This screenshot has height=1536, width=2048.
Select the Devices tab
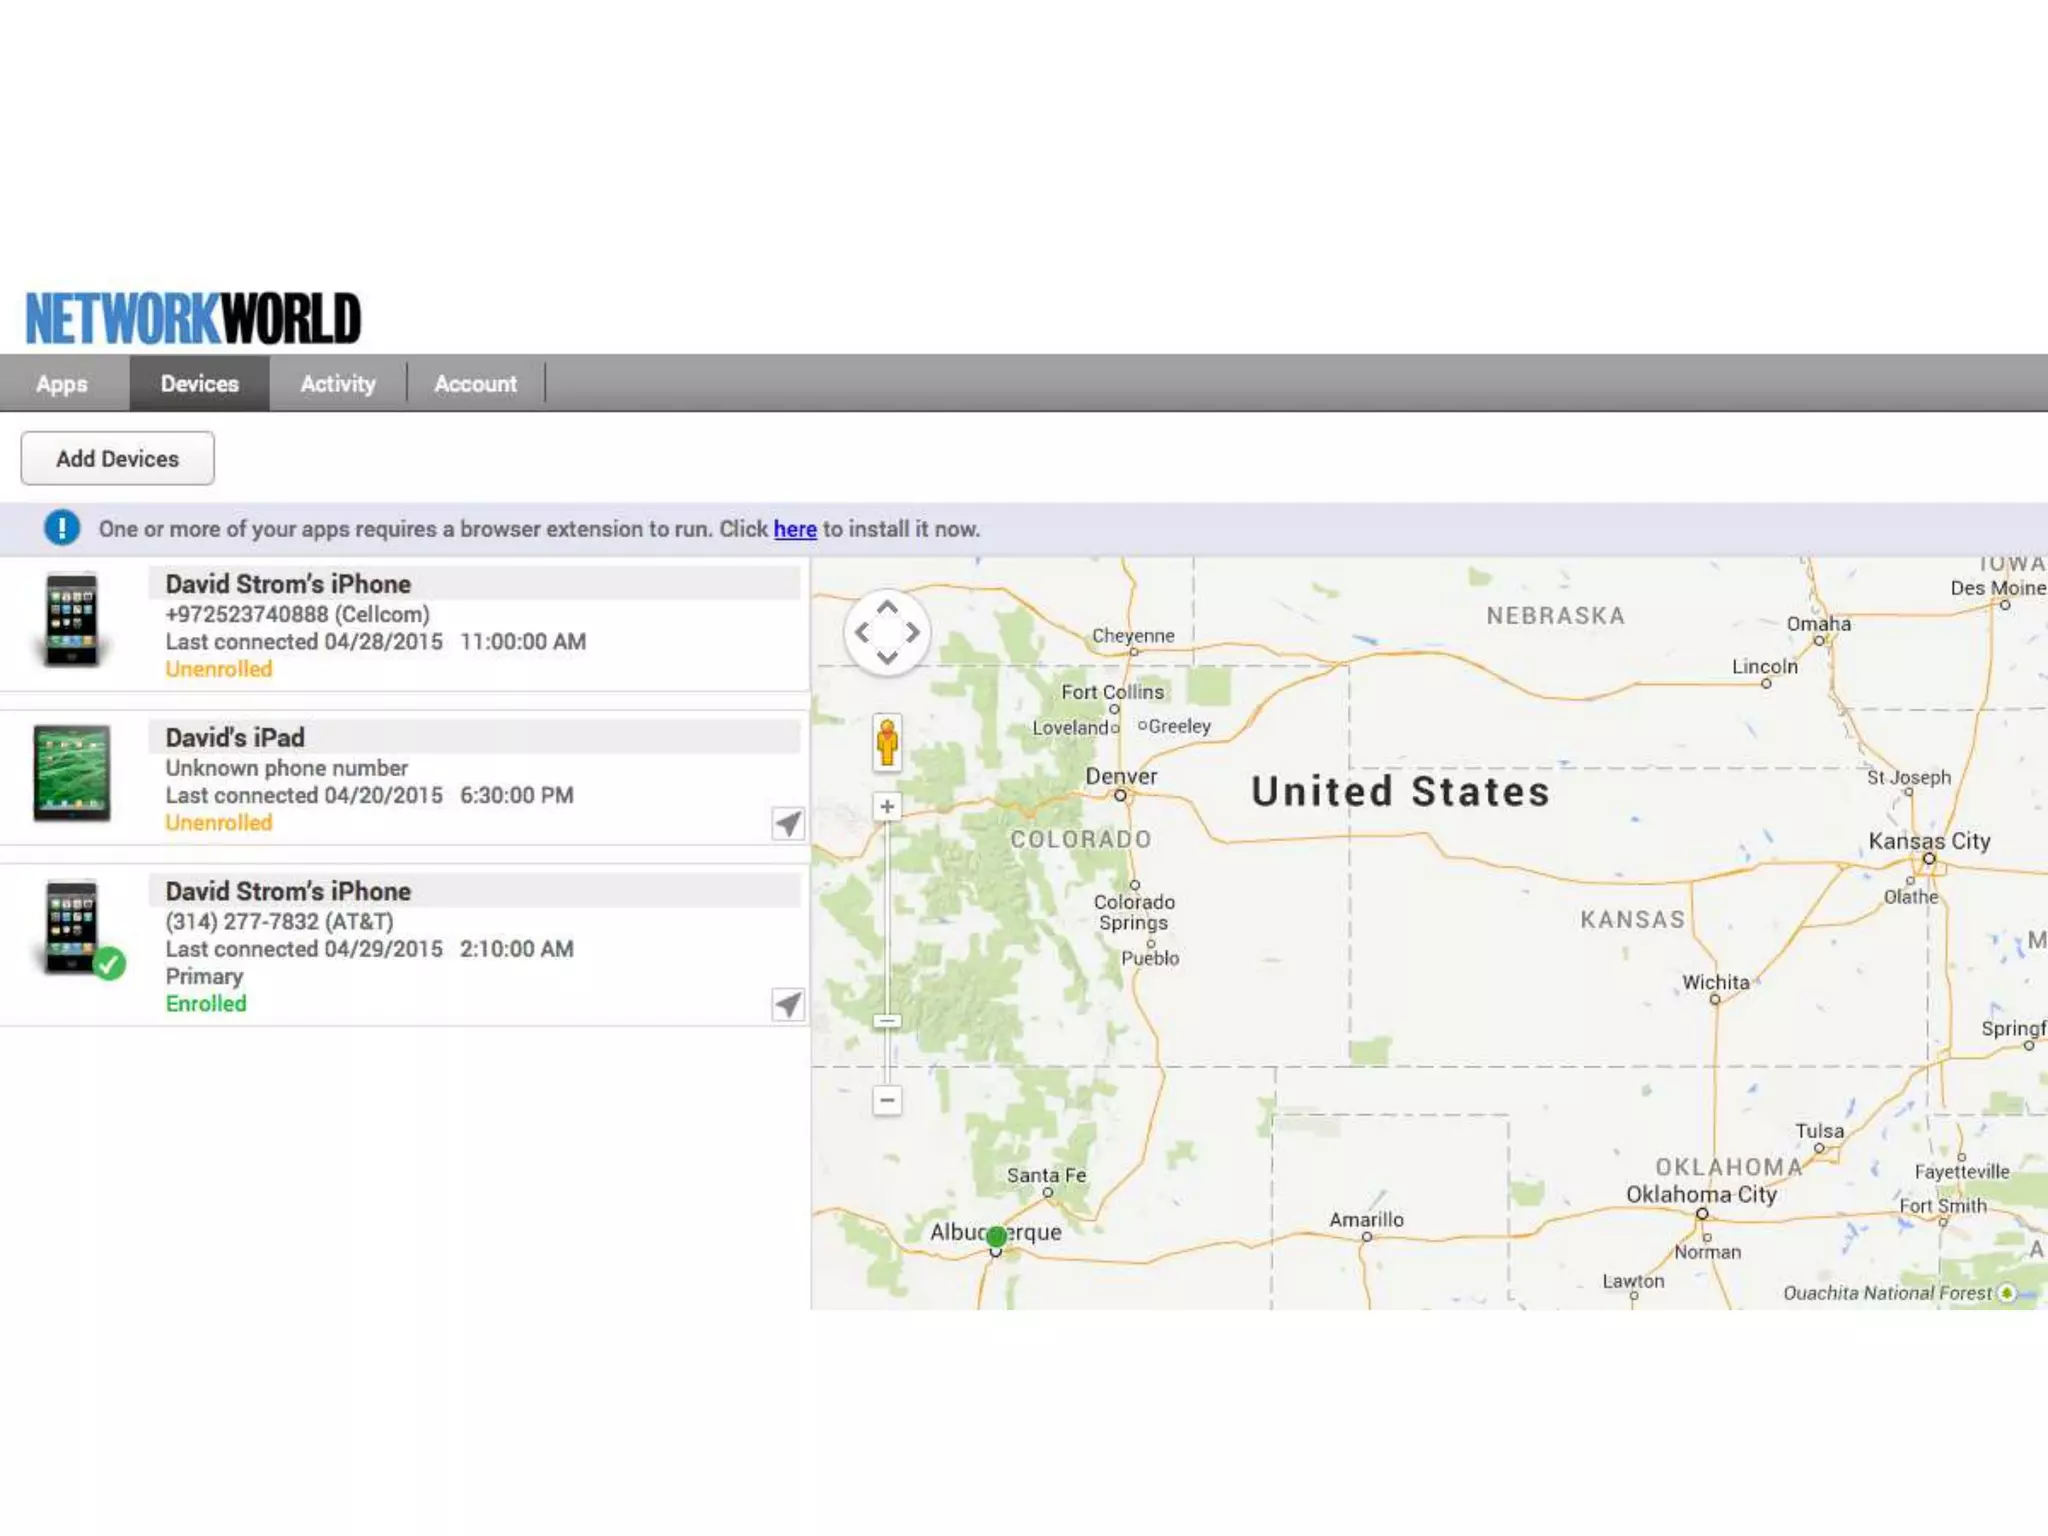point(199,384)
